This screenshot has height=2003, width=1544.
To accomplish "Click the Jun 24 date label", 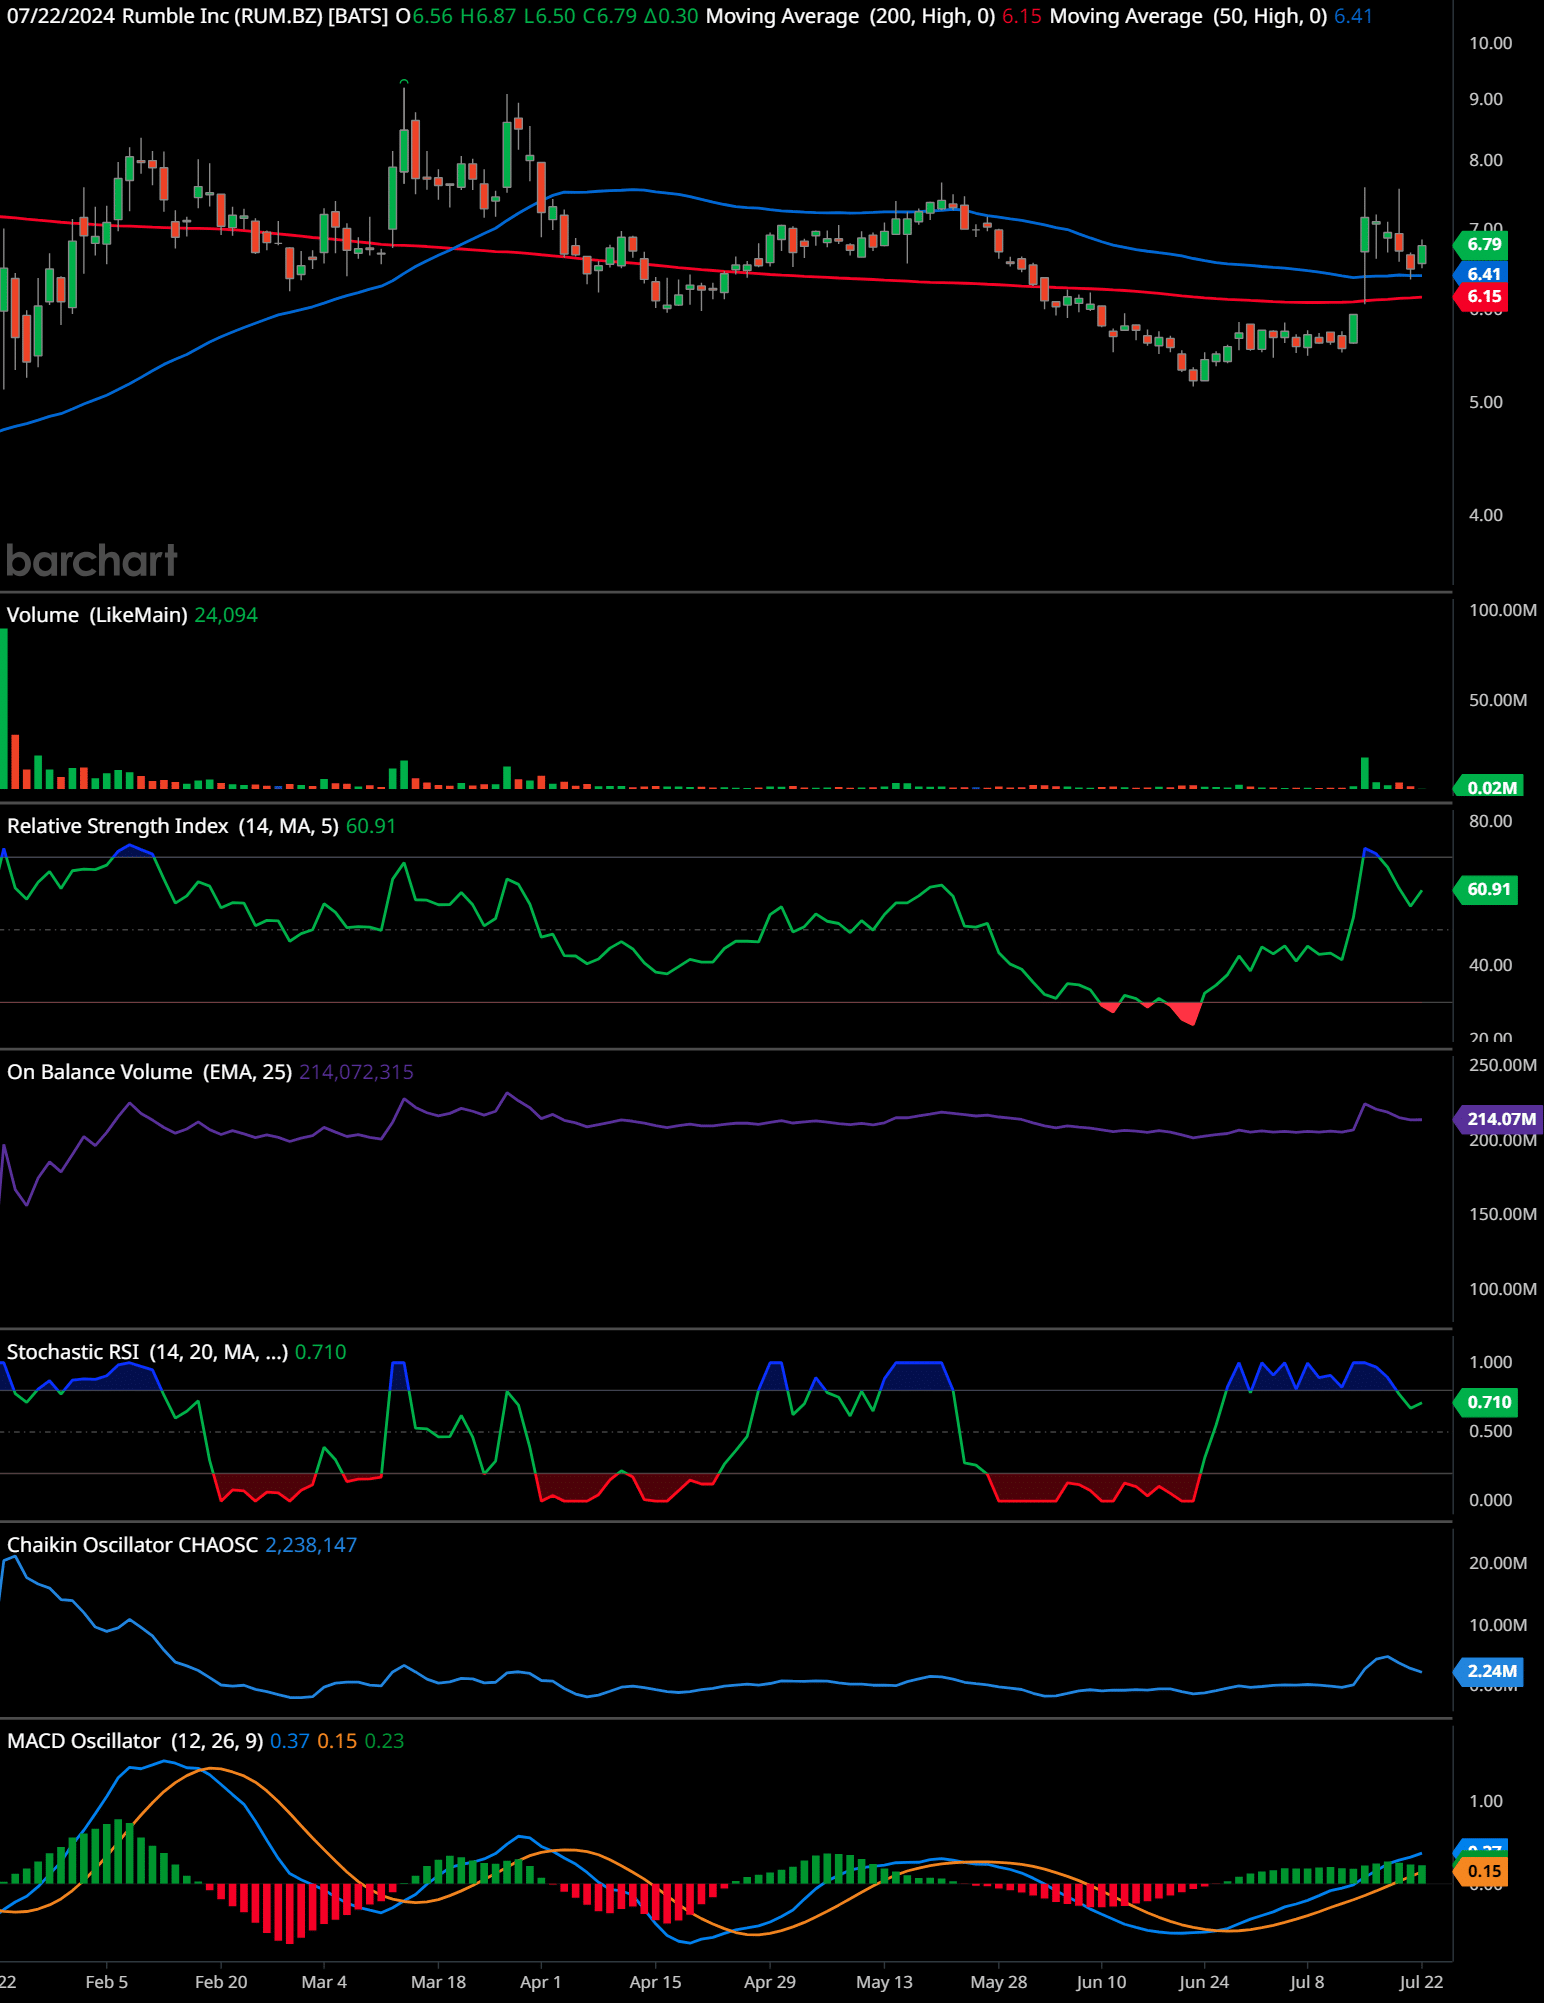I will 1204,1982.
